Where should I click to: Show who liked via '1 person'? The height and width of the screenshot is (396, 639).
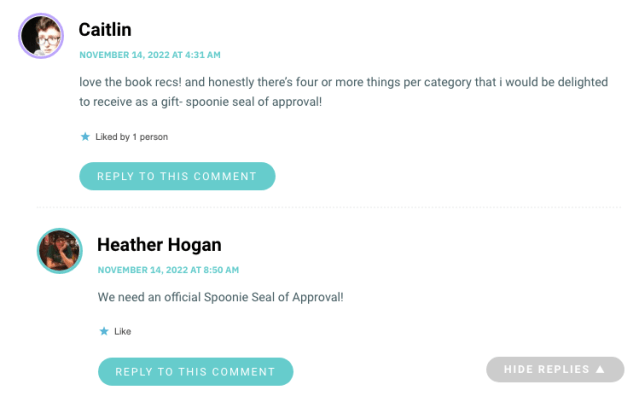coord(150,137)
